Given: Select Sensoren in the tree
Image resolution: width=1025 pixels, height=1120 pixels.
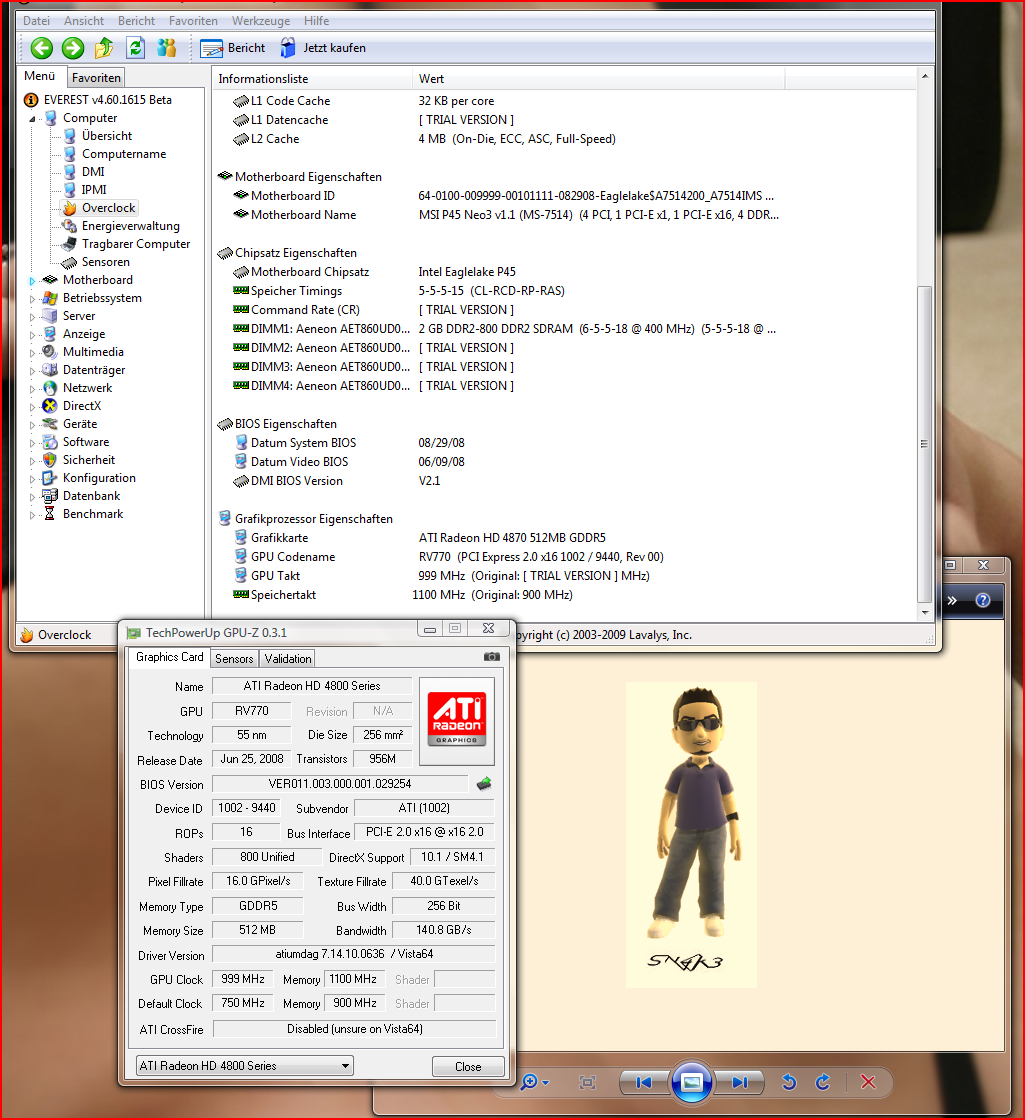Looking at the screenshot, I should [x=106, y=261].
